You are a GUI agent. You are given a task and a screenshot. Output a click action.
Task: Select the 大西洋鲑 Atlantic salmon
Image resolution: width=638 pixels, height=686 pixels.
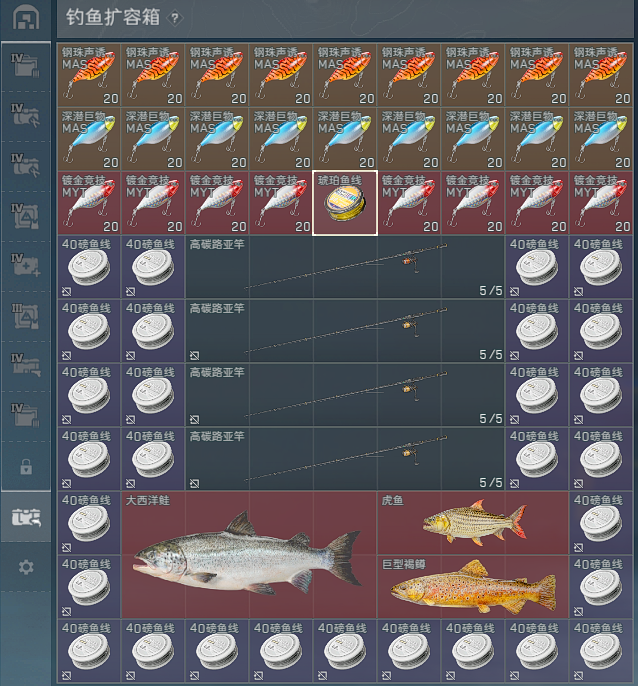point(249,555)
